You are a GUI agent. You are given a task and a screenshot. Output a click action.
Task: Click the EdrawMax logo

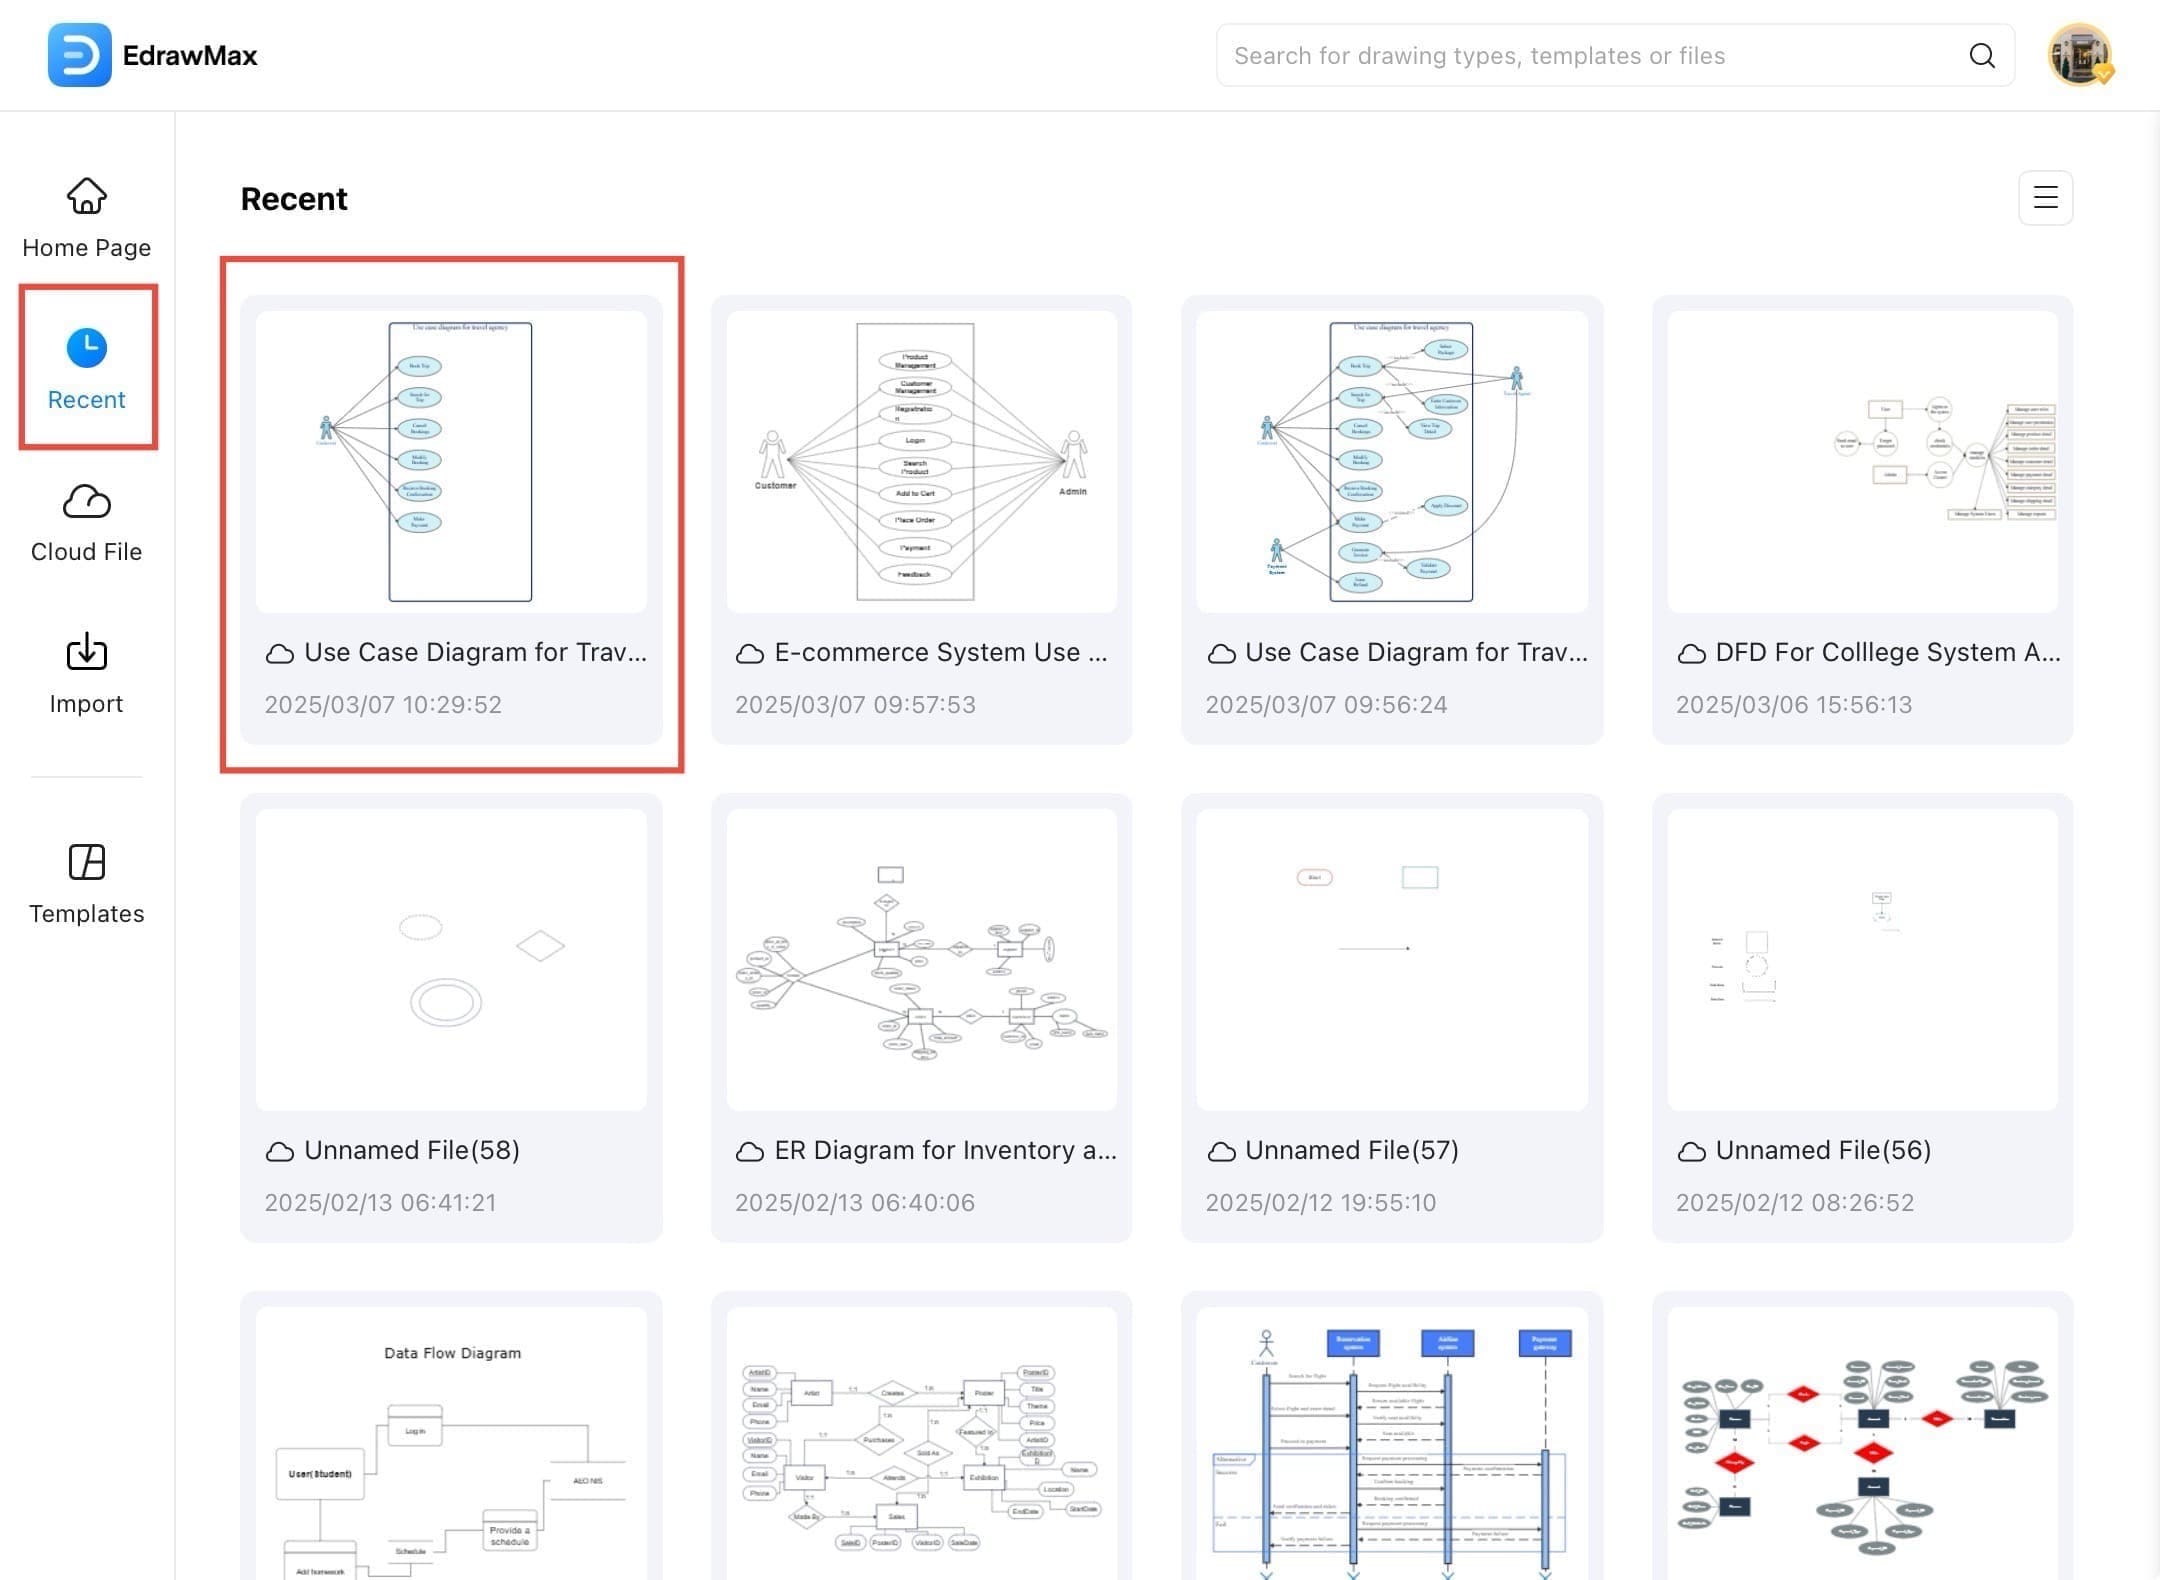tap(80, 55)
